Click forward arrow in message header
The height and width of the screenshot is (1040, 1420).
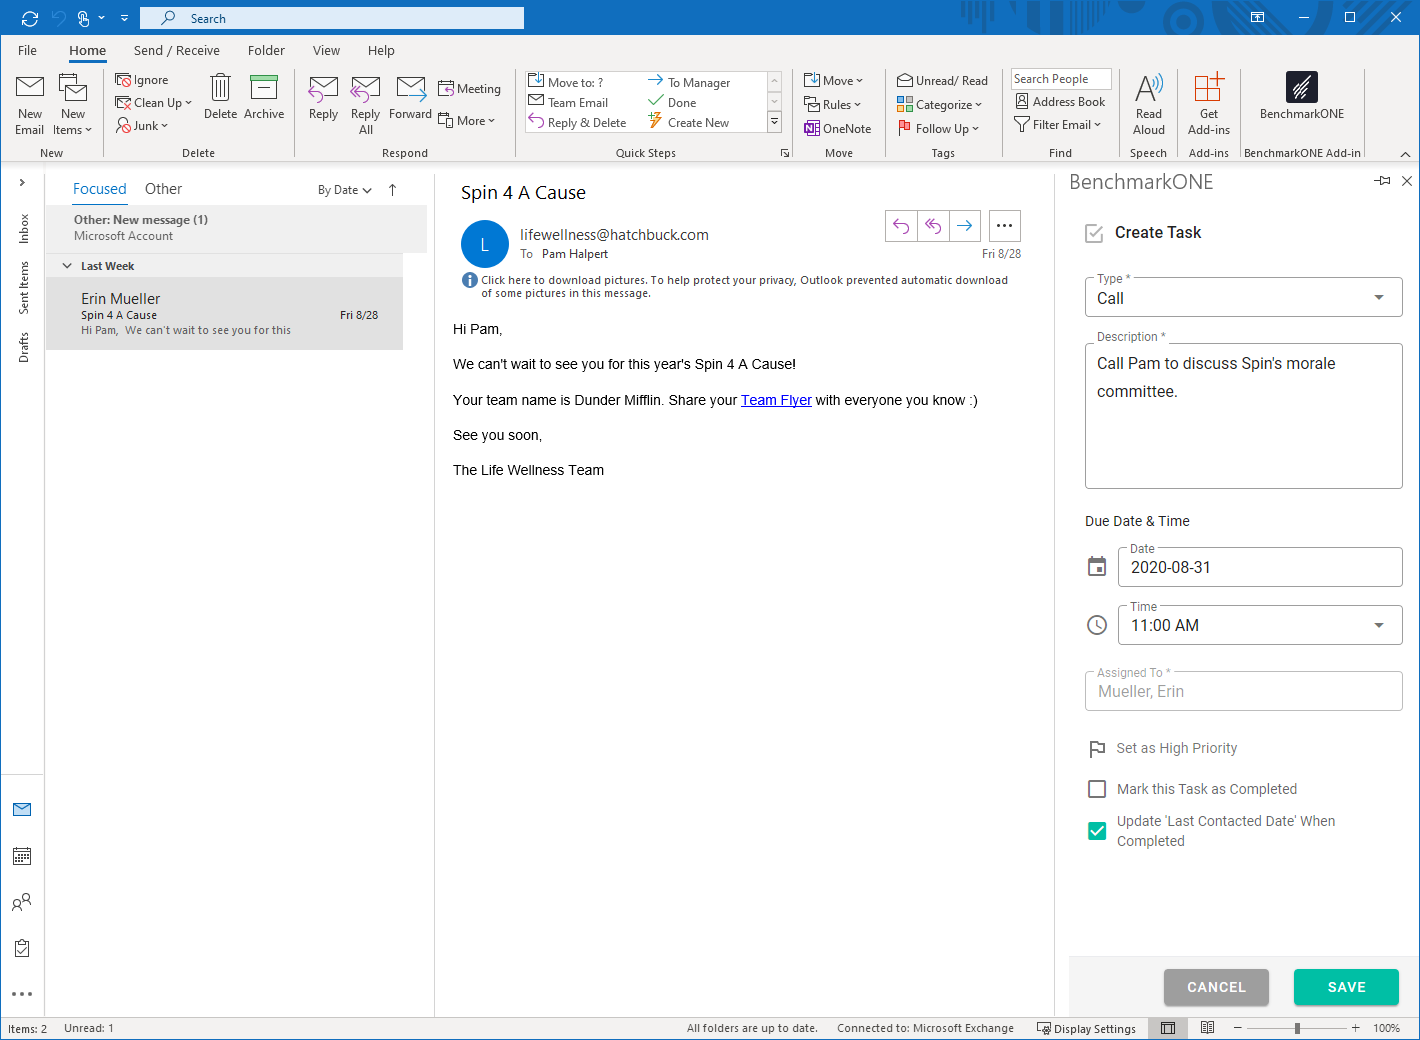pyautogui.click(x=965, y=226)
